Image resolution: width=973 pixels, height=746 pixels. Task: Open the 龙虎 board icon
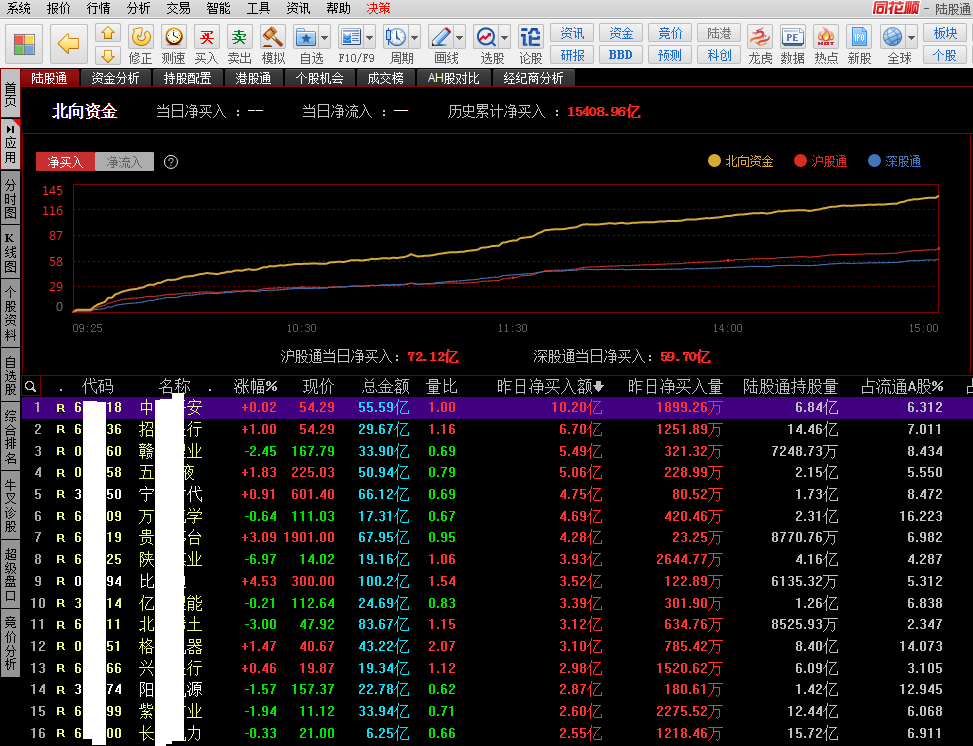(x=760, y=45)
